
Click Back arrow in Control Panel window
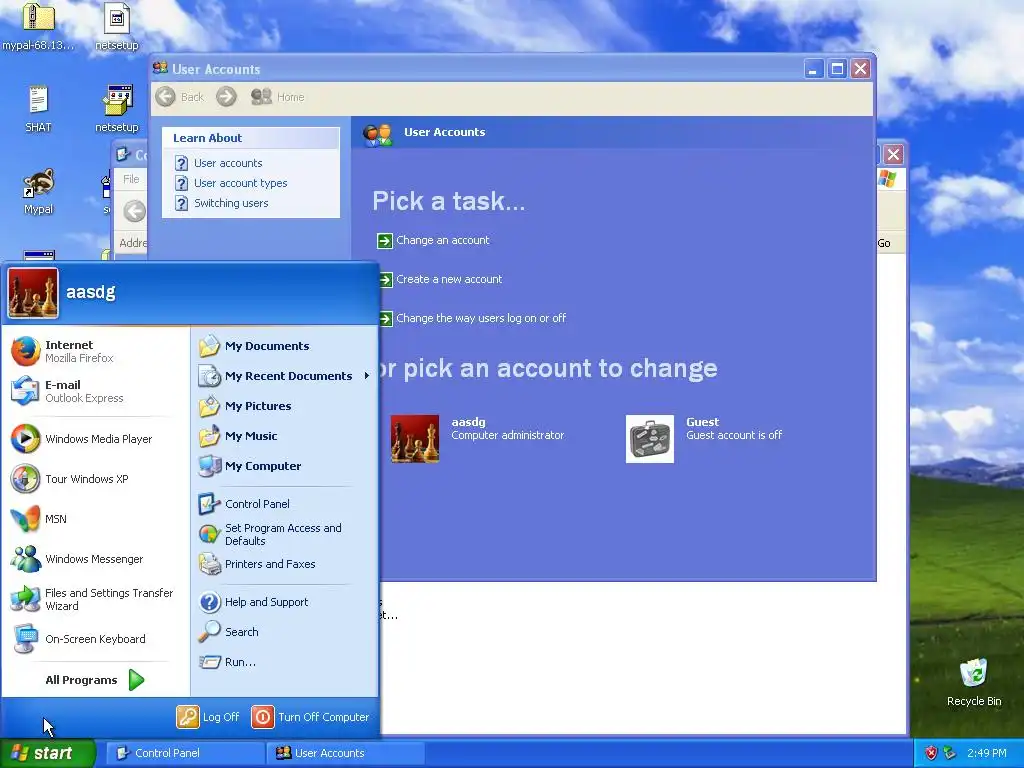pos(135,211)
